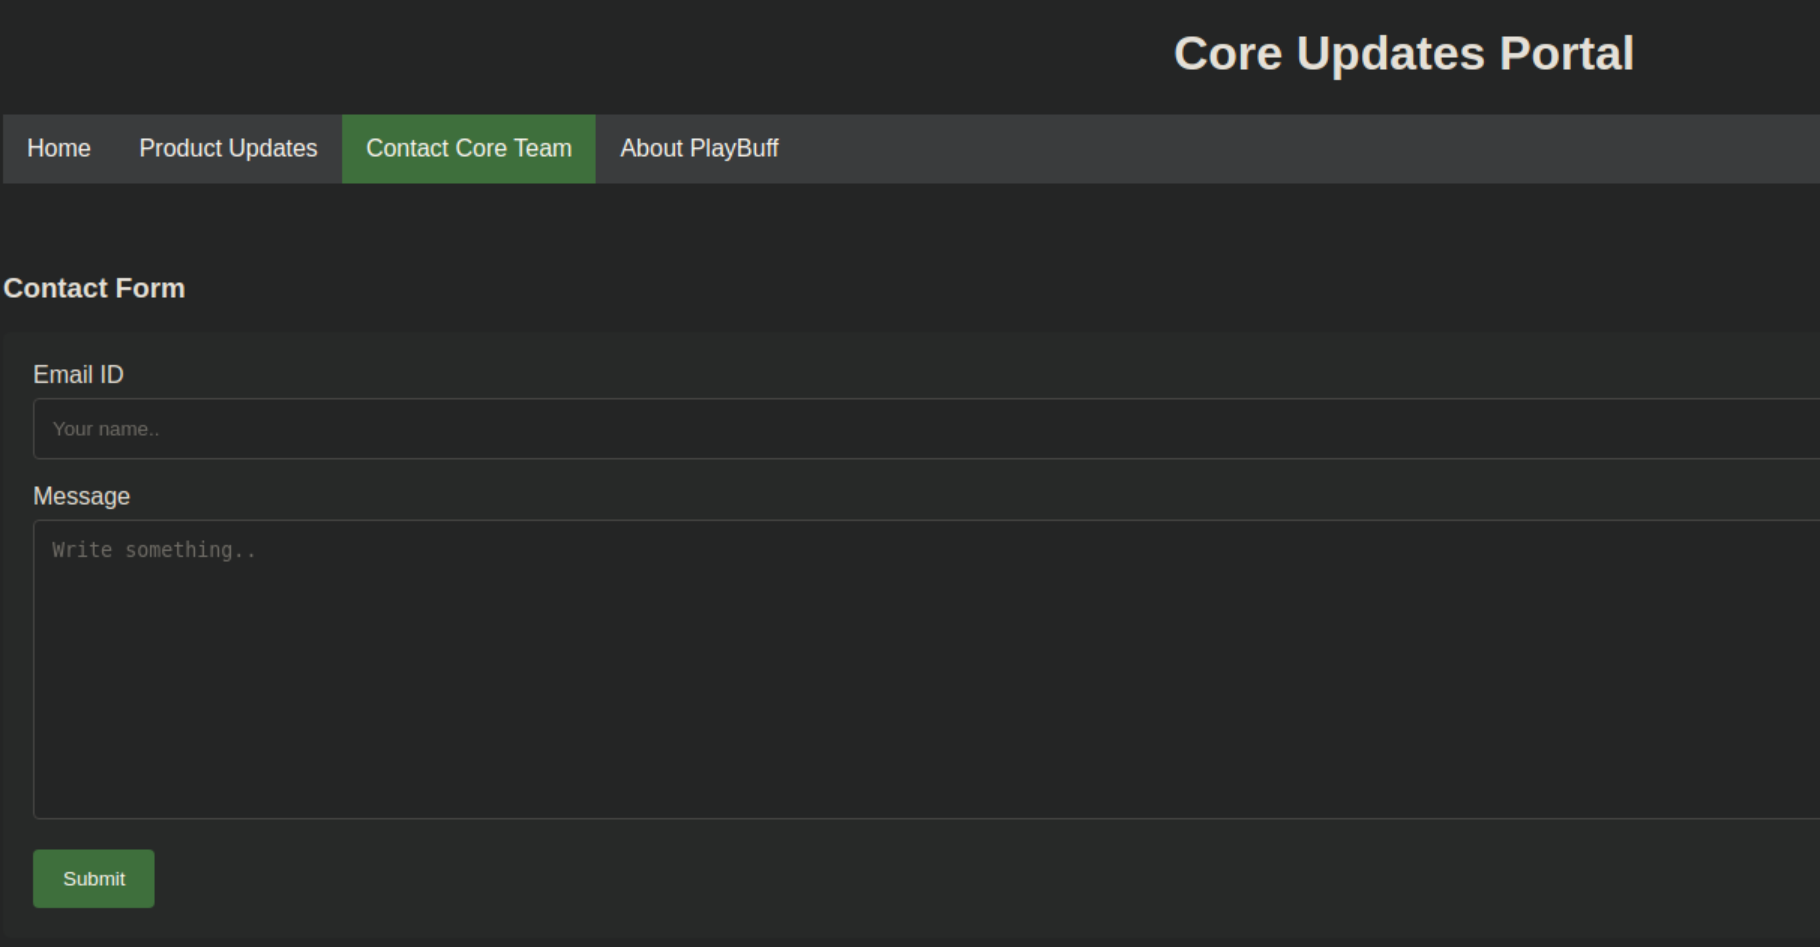Click the 'Email ID' field label
The width and height of the screenshot is (1820, 947).
pyautogui.click(x=78, y=375)
